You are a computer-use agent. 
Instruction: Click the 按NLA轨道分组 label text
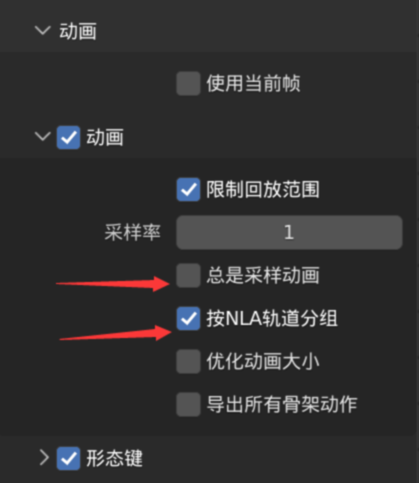pyautogui.click(x=272, y=318)
